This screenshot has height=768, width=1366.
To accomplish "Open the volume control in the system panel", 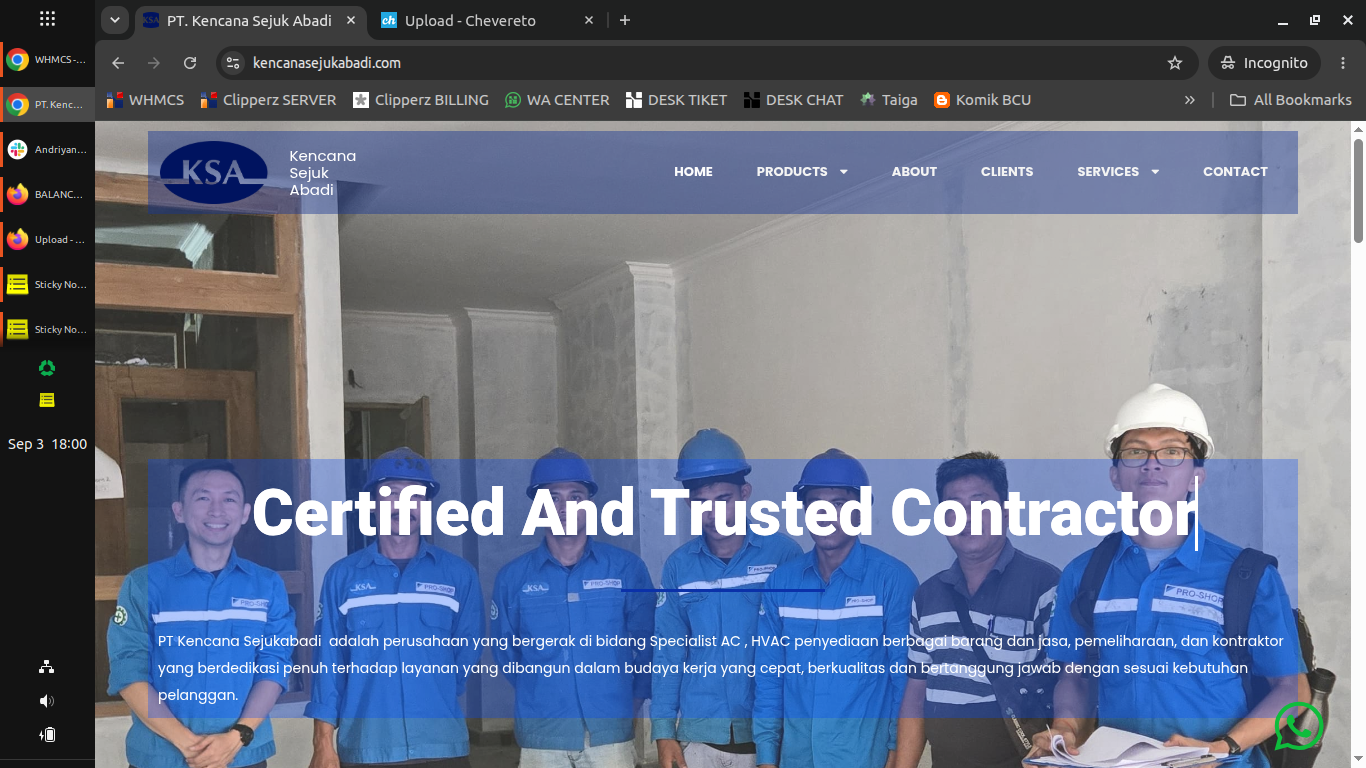I will 47,701.
